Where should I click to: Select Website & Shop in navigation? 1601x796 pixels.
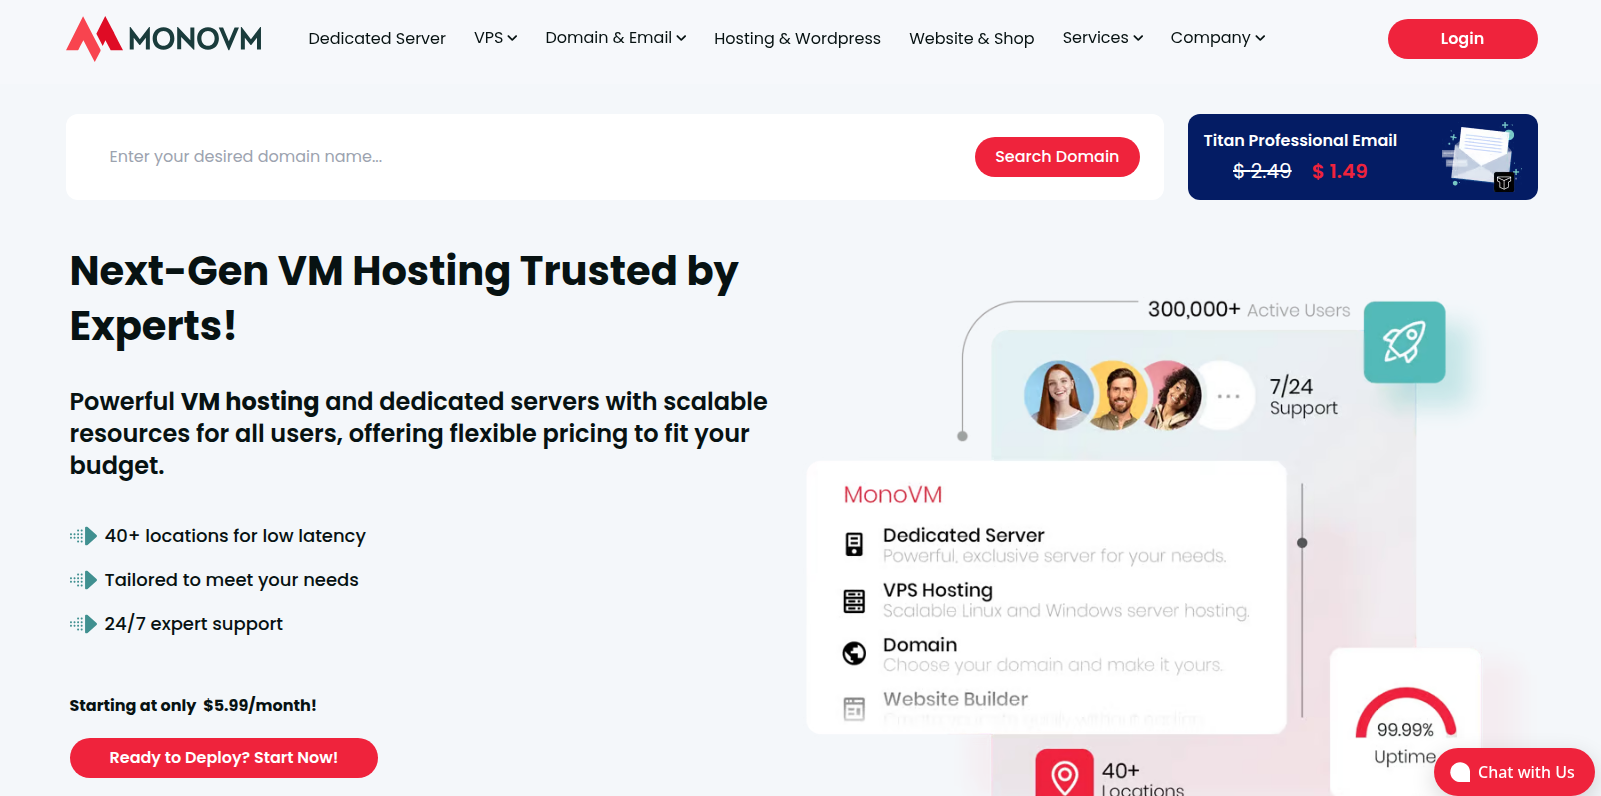[x=971, y=39]
